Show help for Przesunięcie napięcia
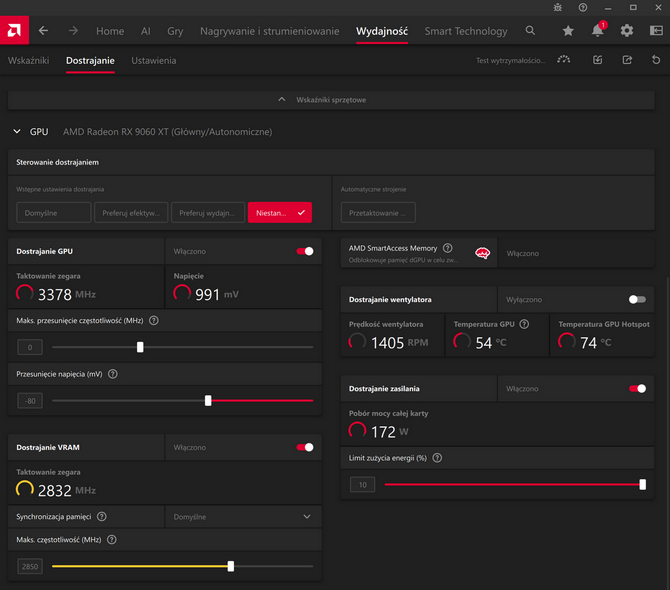 [x=113, y=374]
